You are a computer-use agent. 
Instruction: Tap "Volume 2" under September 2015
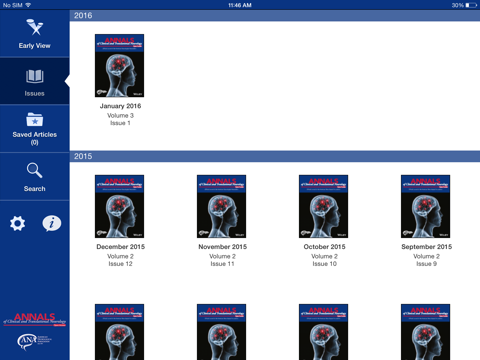427,256
